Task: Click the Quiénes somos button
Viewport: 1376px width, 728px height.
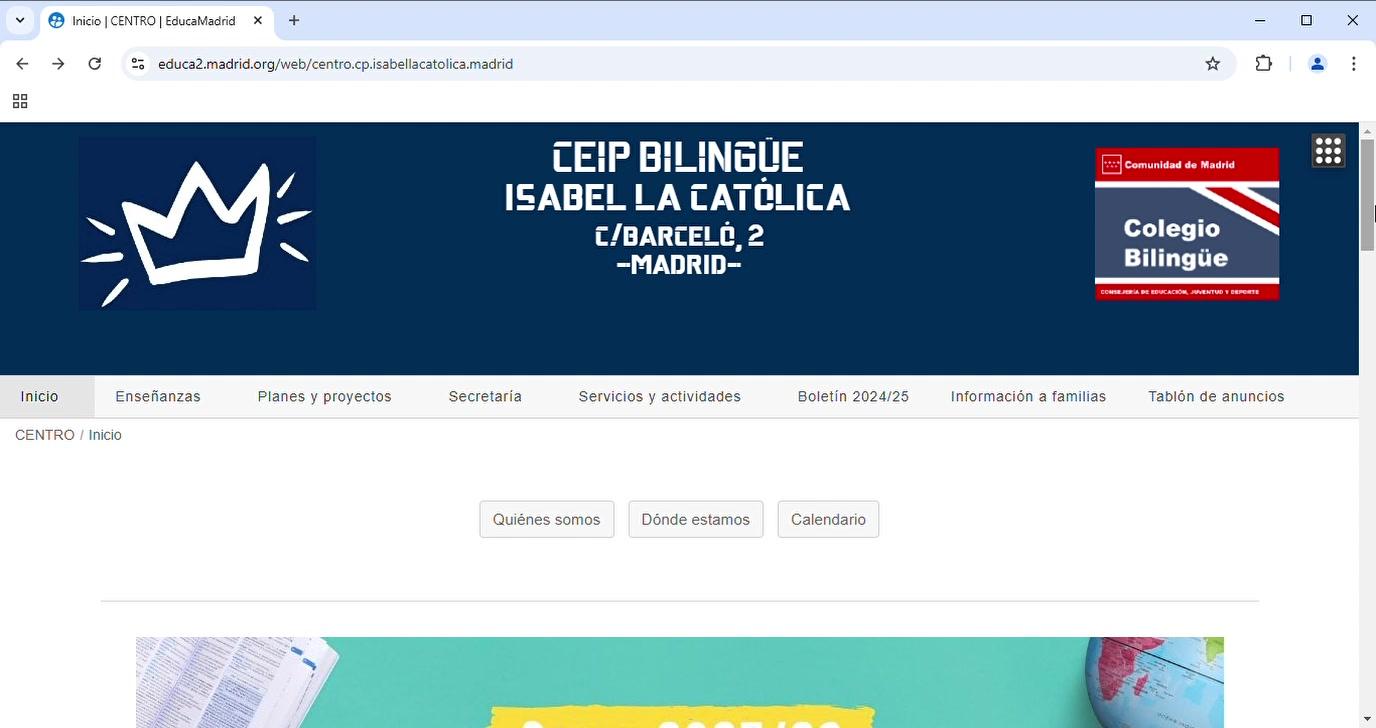Action: [547, 520]
